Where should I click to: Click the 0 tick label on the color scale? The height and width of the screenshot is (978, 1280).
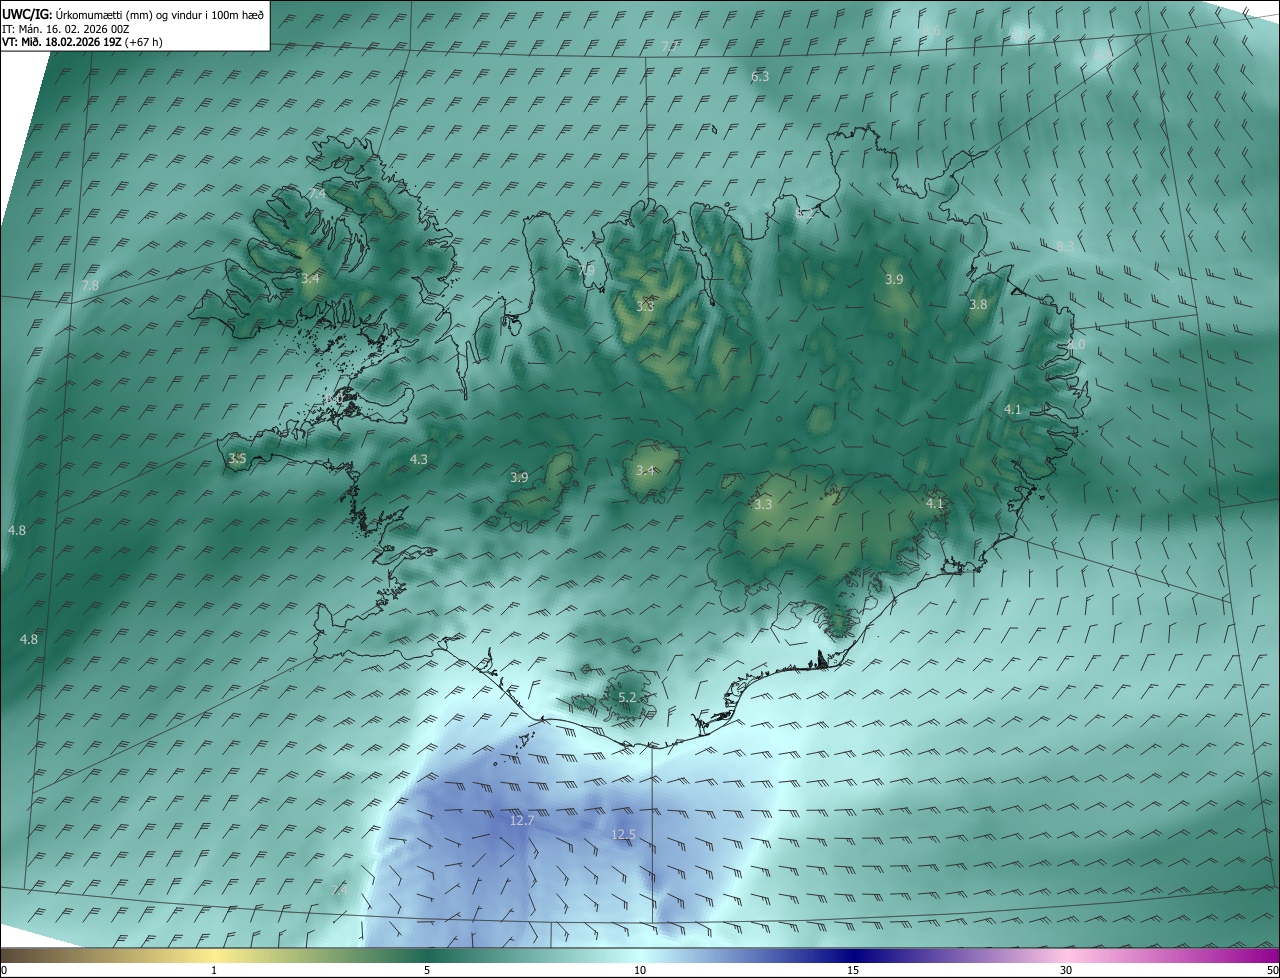[x=4, y=970]
